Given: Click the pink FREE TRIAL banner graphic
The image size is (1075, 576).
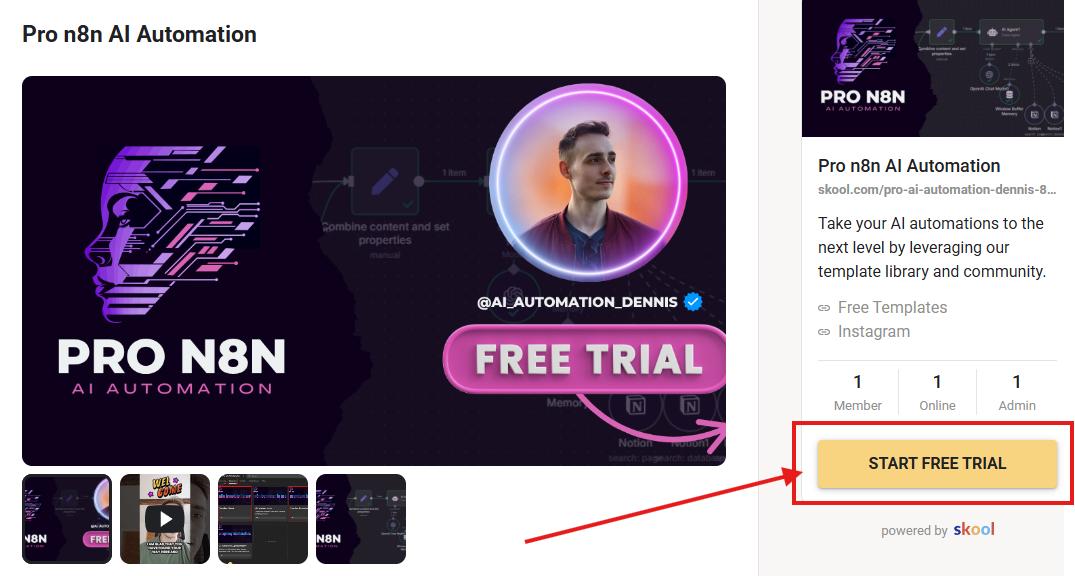Looking at the screenshot, I should pos(585,359).
